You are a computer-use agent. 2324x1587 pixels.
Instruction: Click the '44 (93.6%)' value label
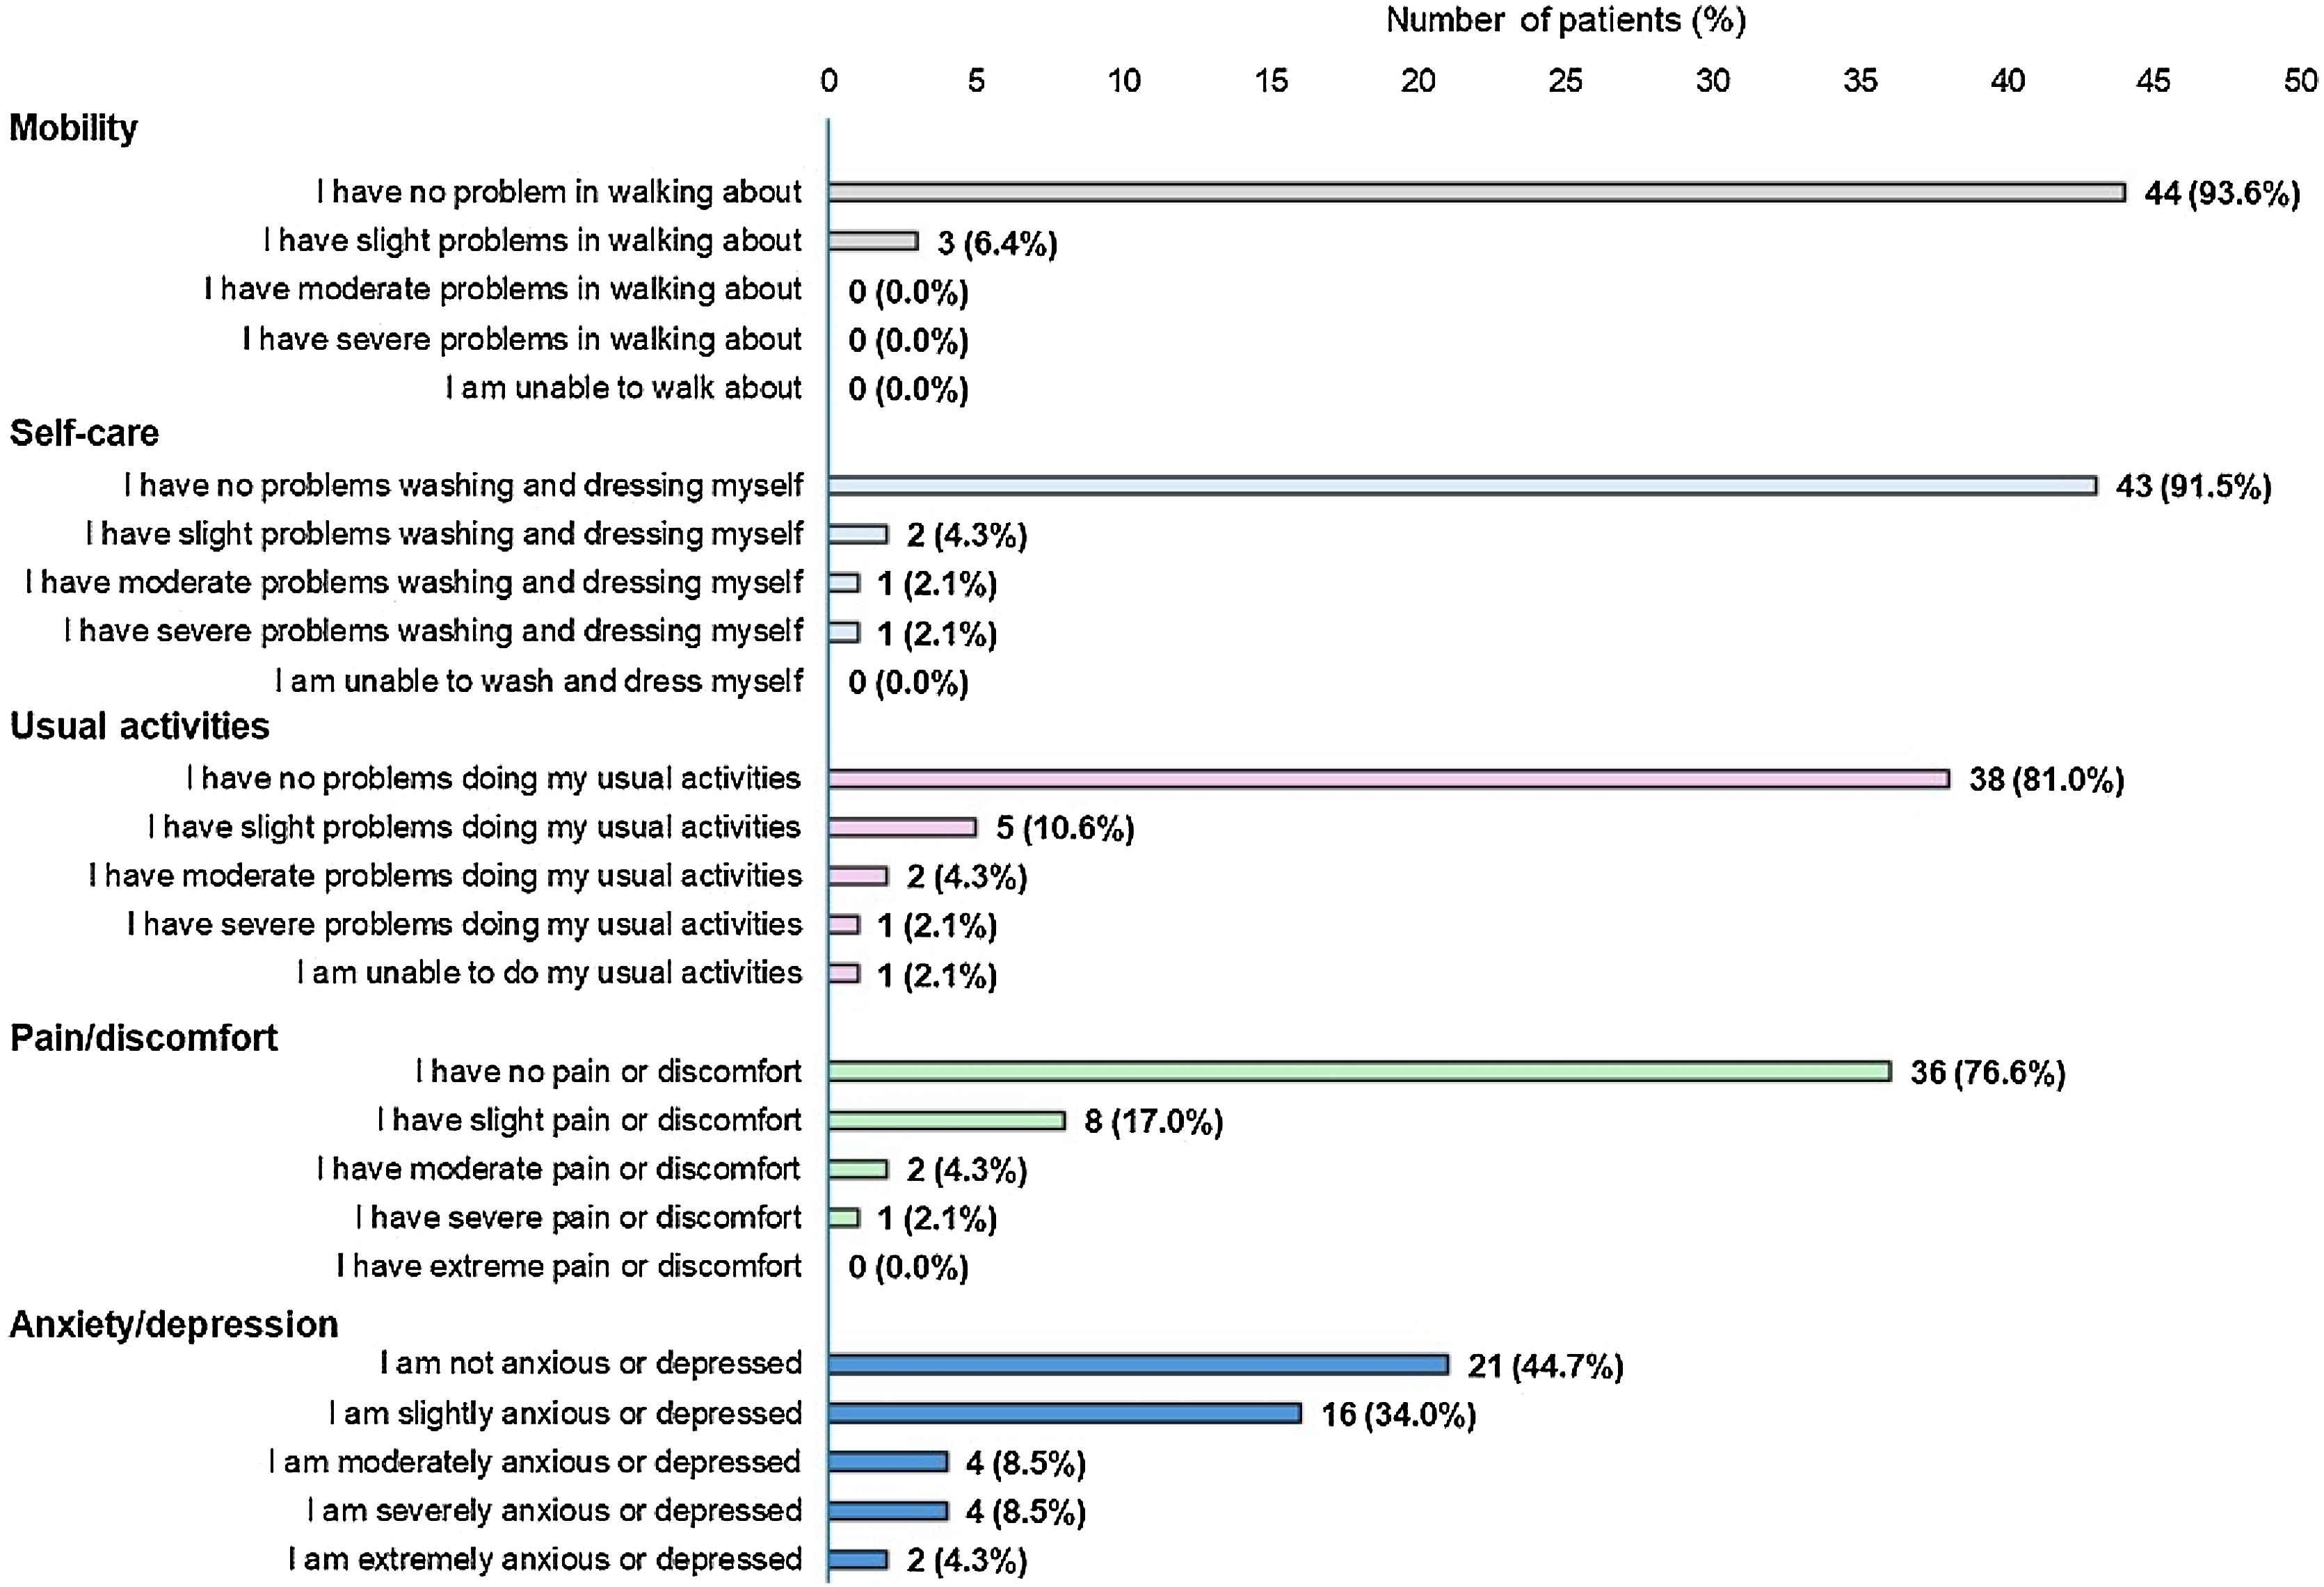2221,193
